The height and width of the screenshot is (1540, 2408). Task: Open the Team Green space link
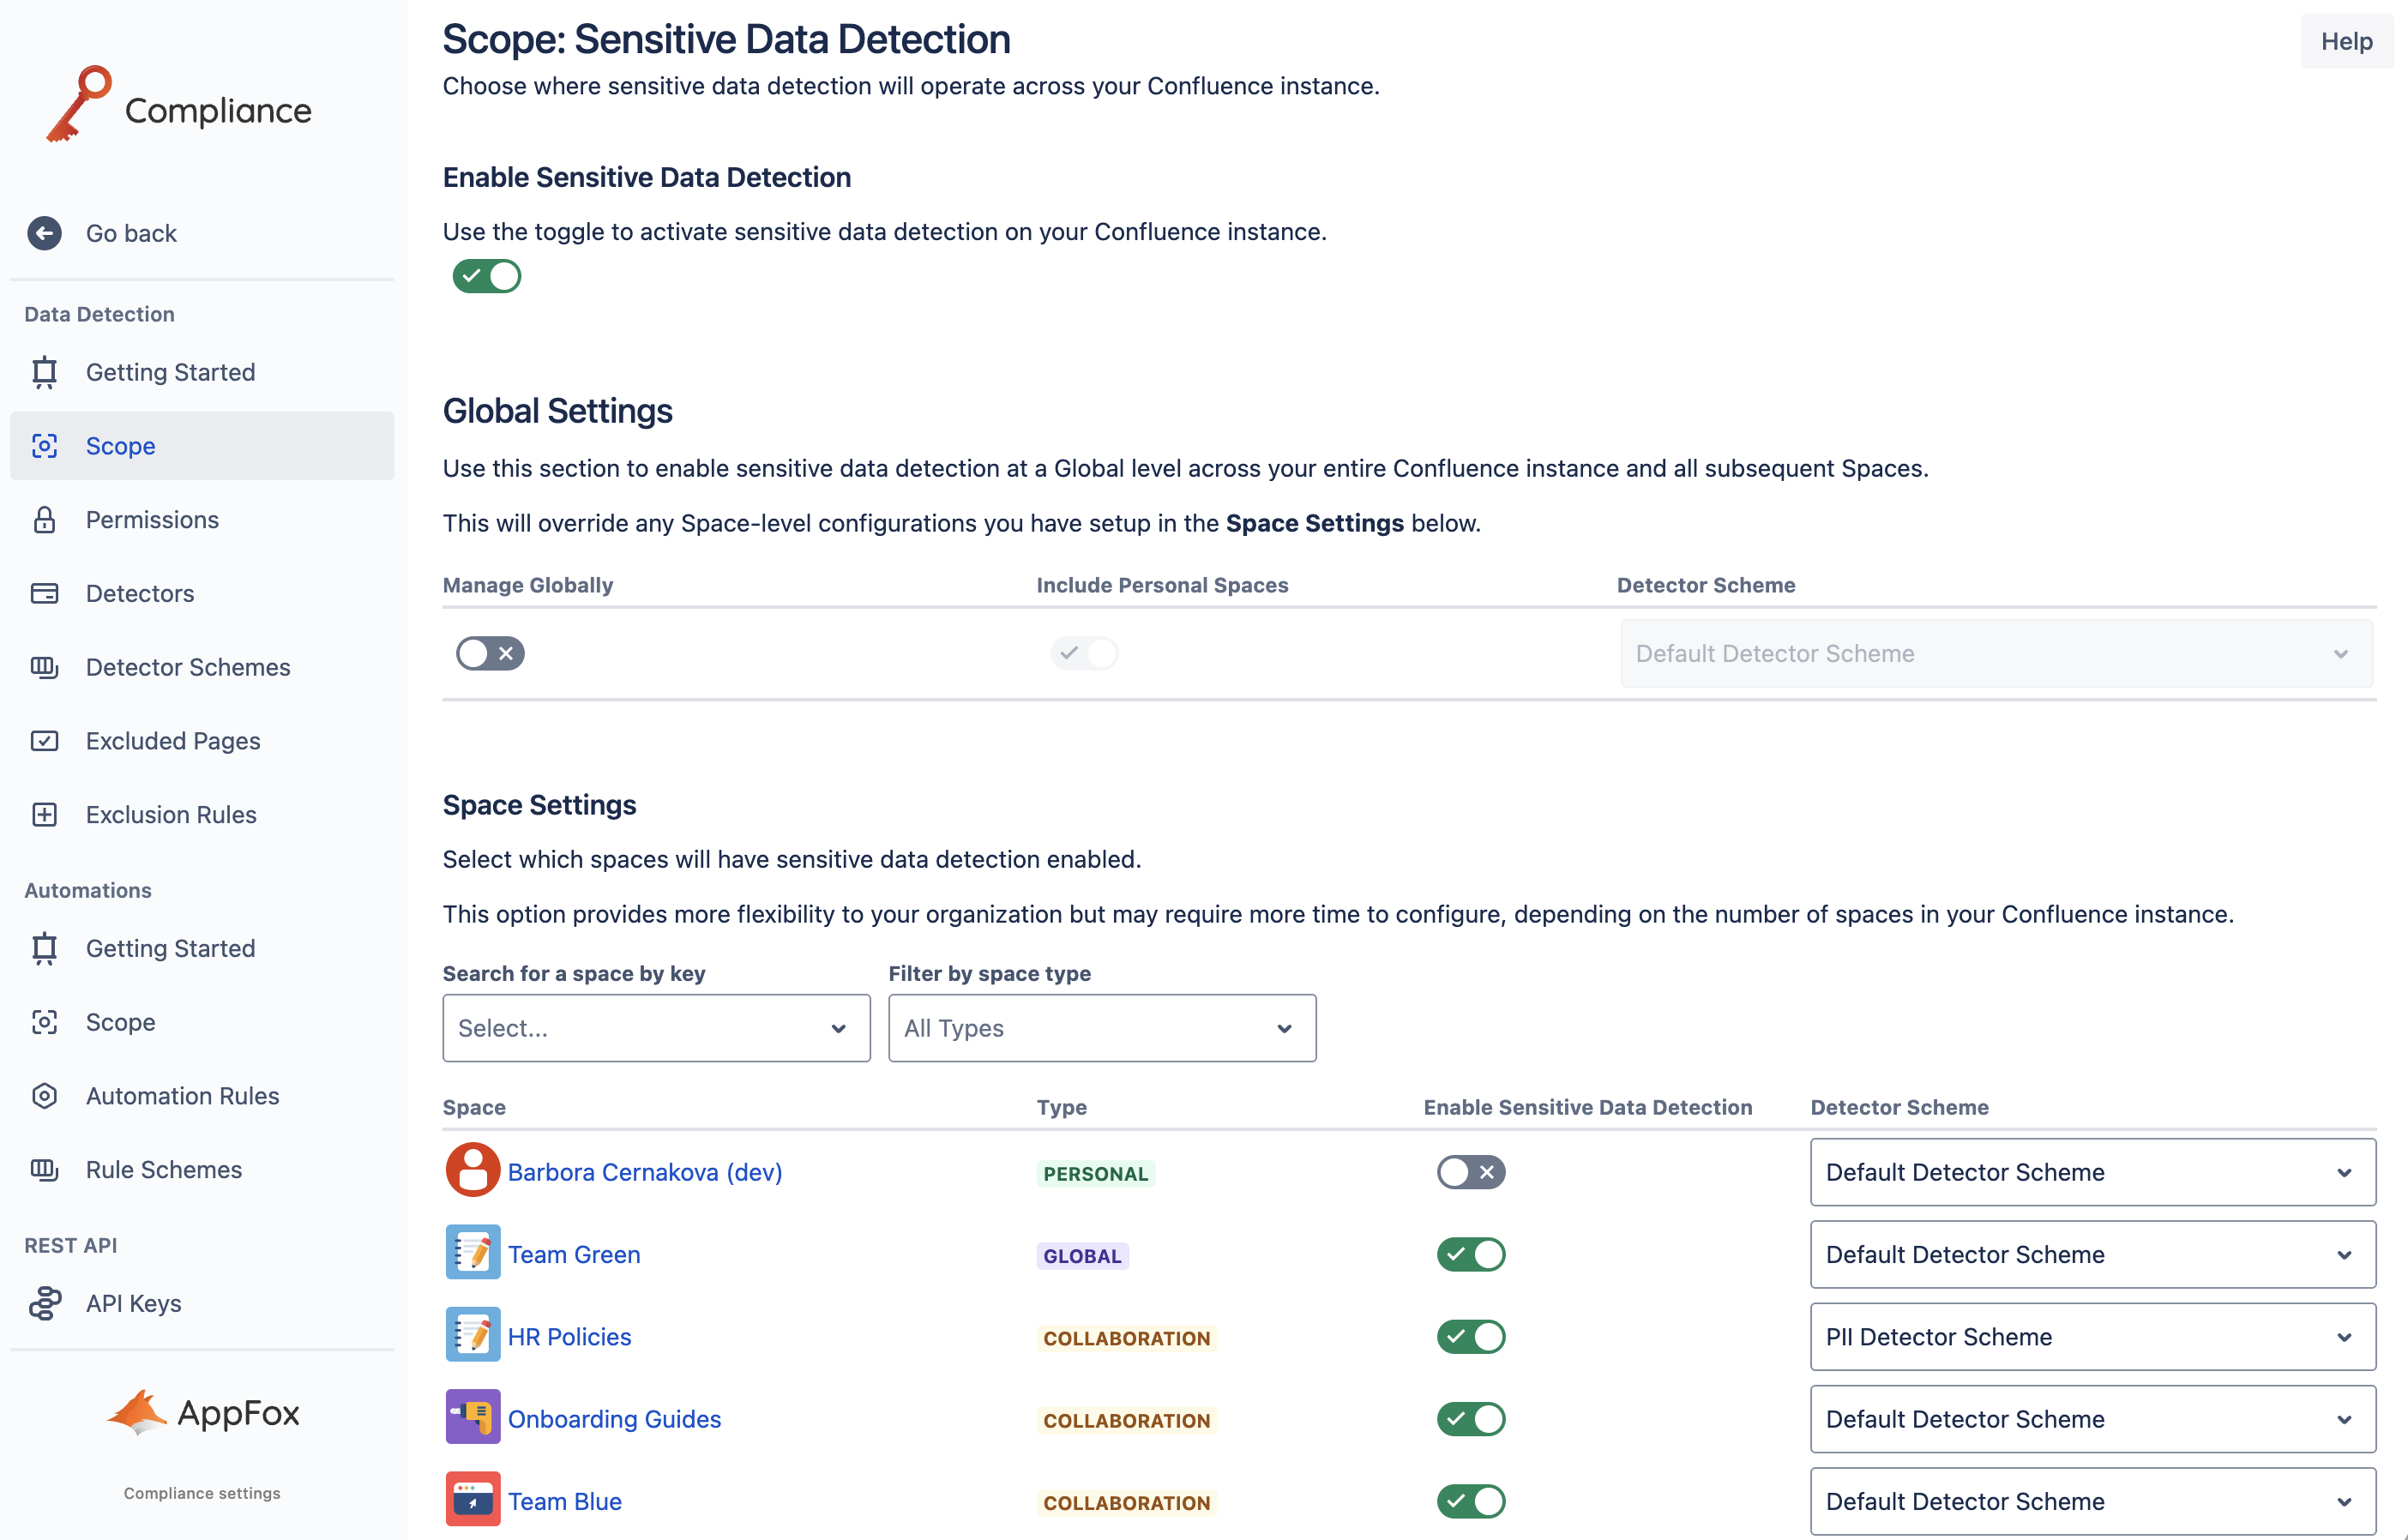point(574,1254)
